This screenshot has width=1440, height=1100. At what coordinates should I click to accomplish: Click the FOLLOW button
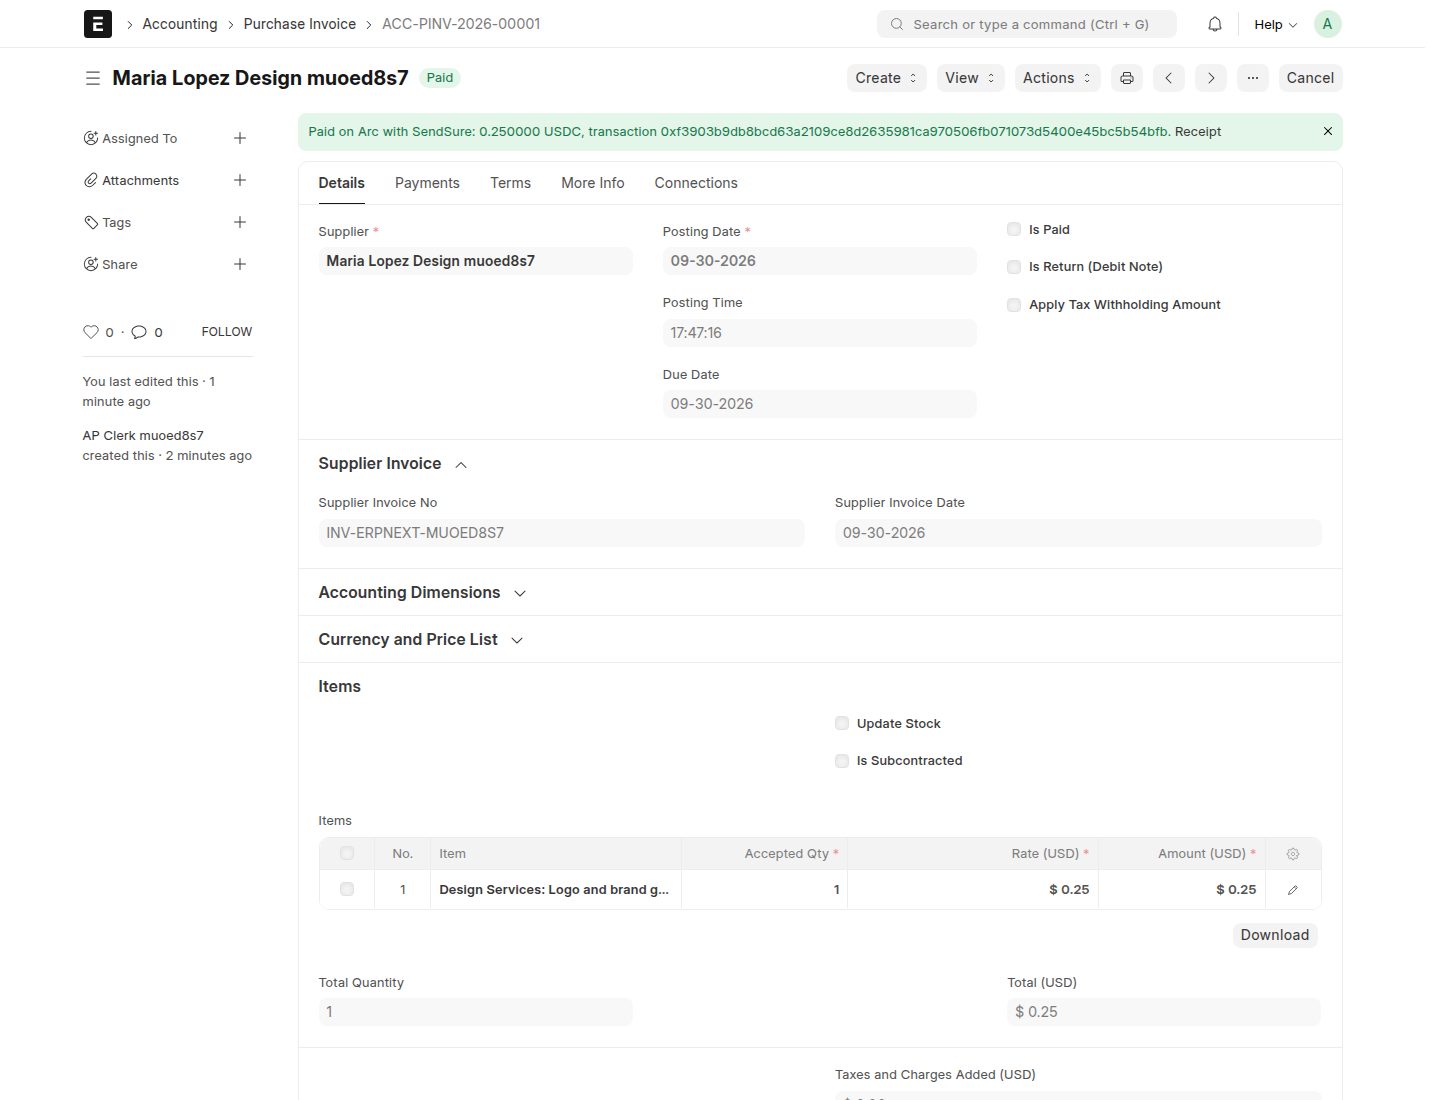[x=227, y=332]
